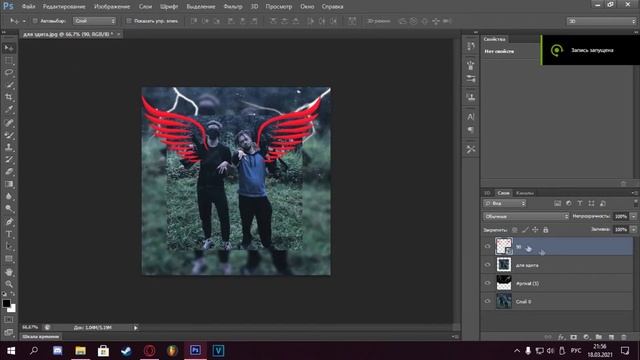The image size is (640, 360).
Task: Open the 3D workspace dropdown
Action: [601, 21]
